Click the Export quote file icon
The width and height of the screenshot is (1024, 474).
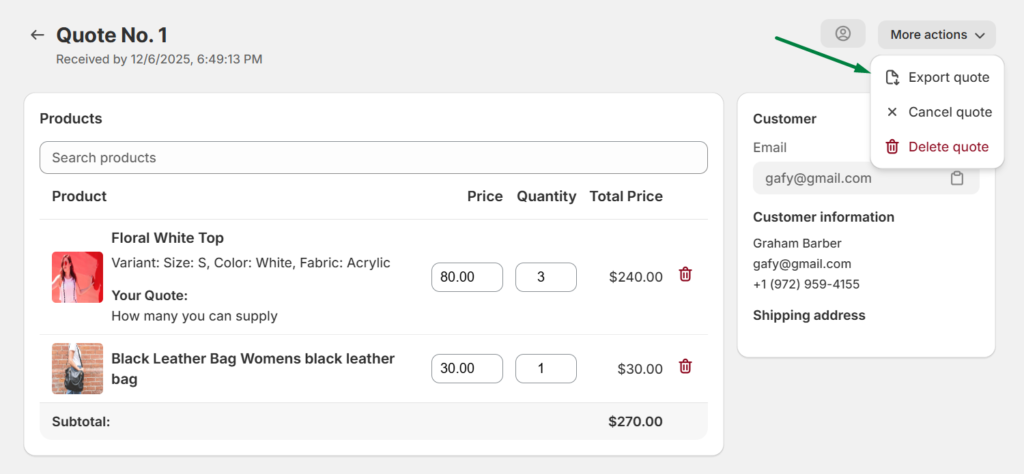[892, 78]
